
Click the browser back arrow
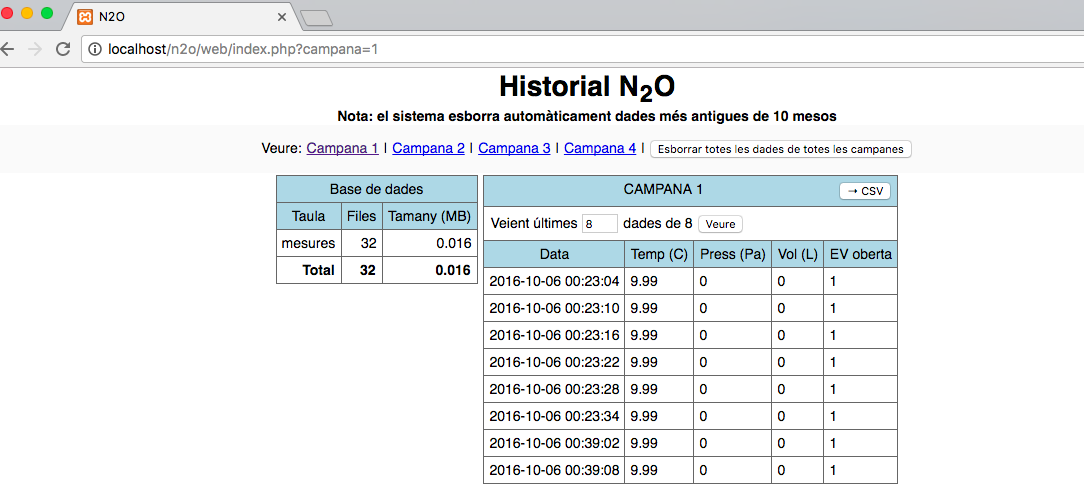[x=6, y=49]
